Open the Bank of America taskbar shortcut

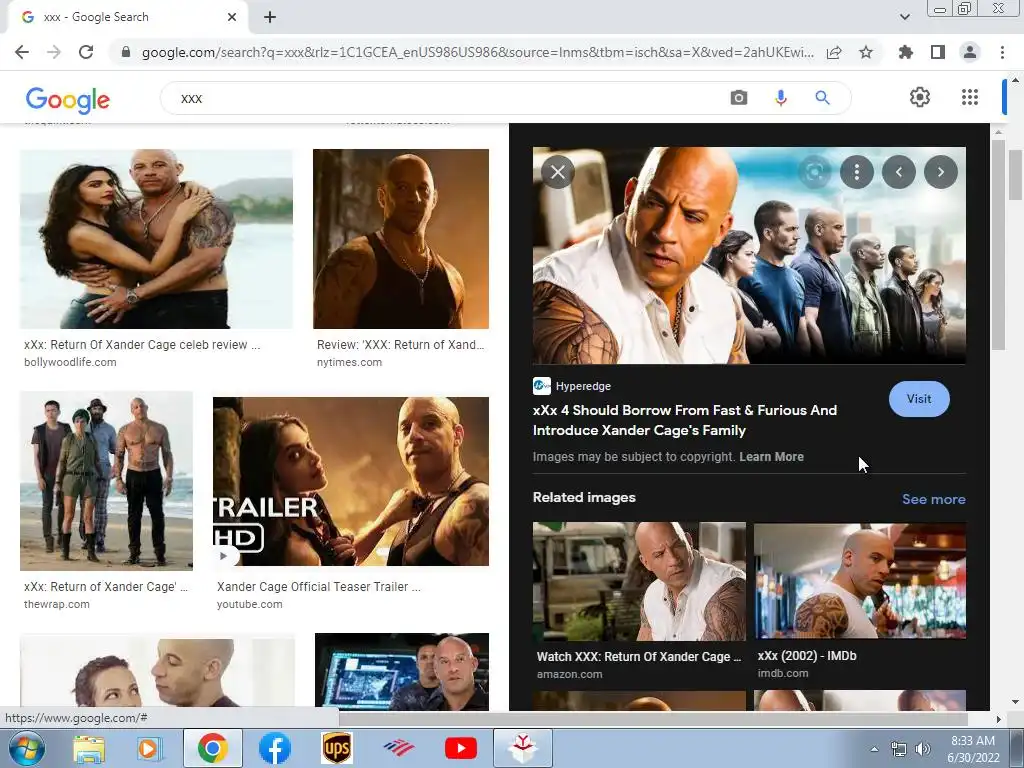(x=398, y=748)
